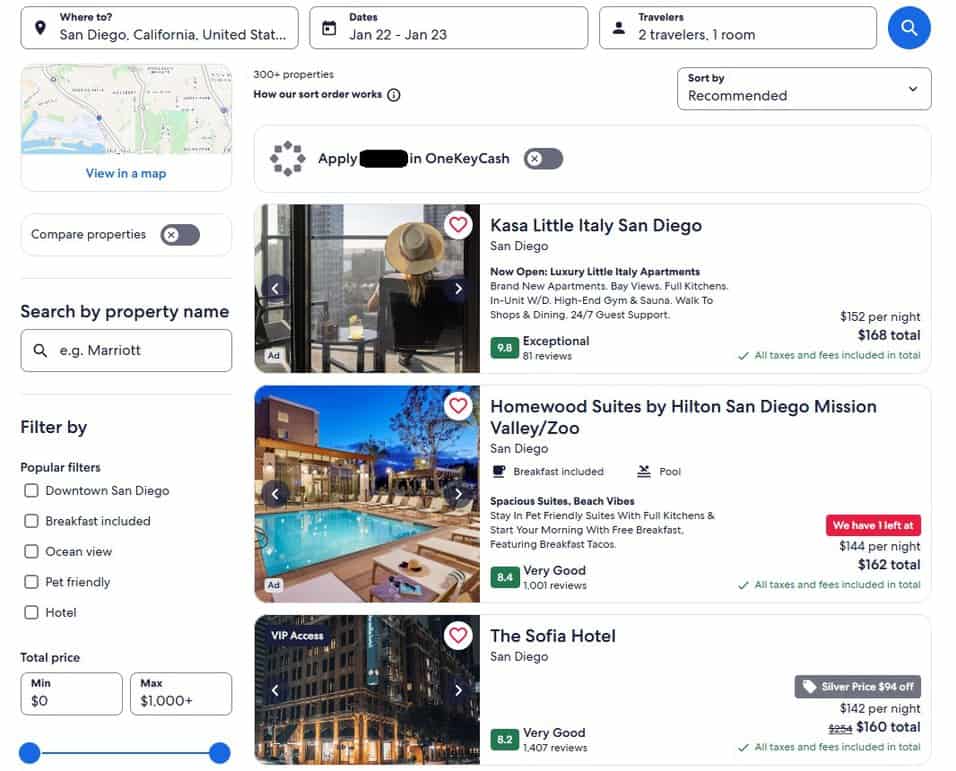Select the Downtown San Diego filter
This screenshot has width=956, height=771.
click(x=31, y=491)
